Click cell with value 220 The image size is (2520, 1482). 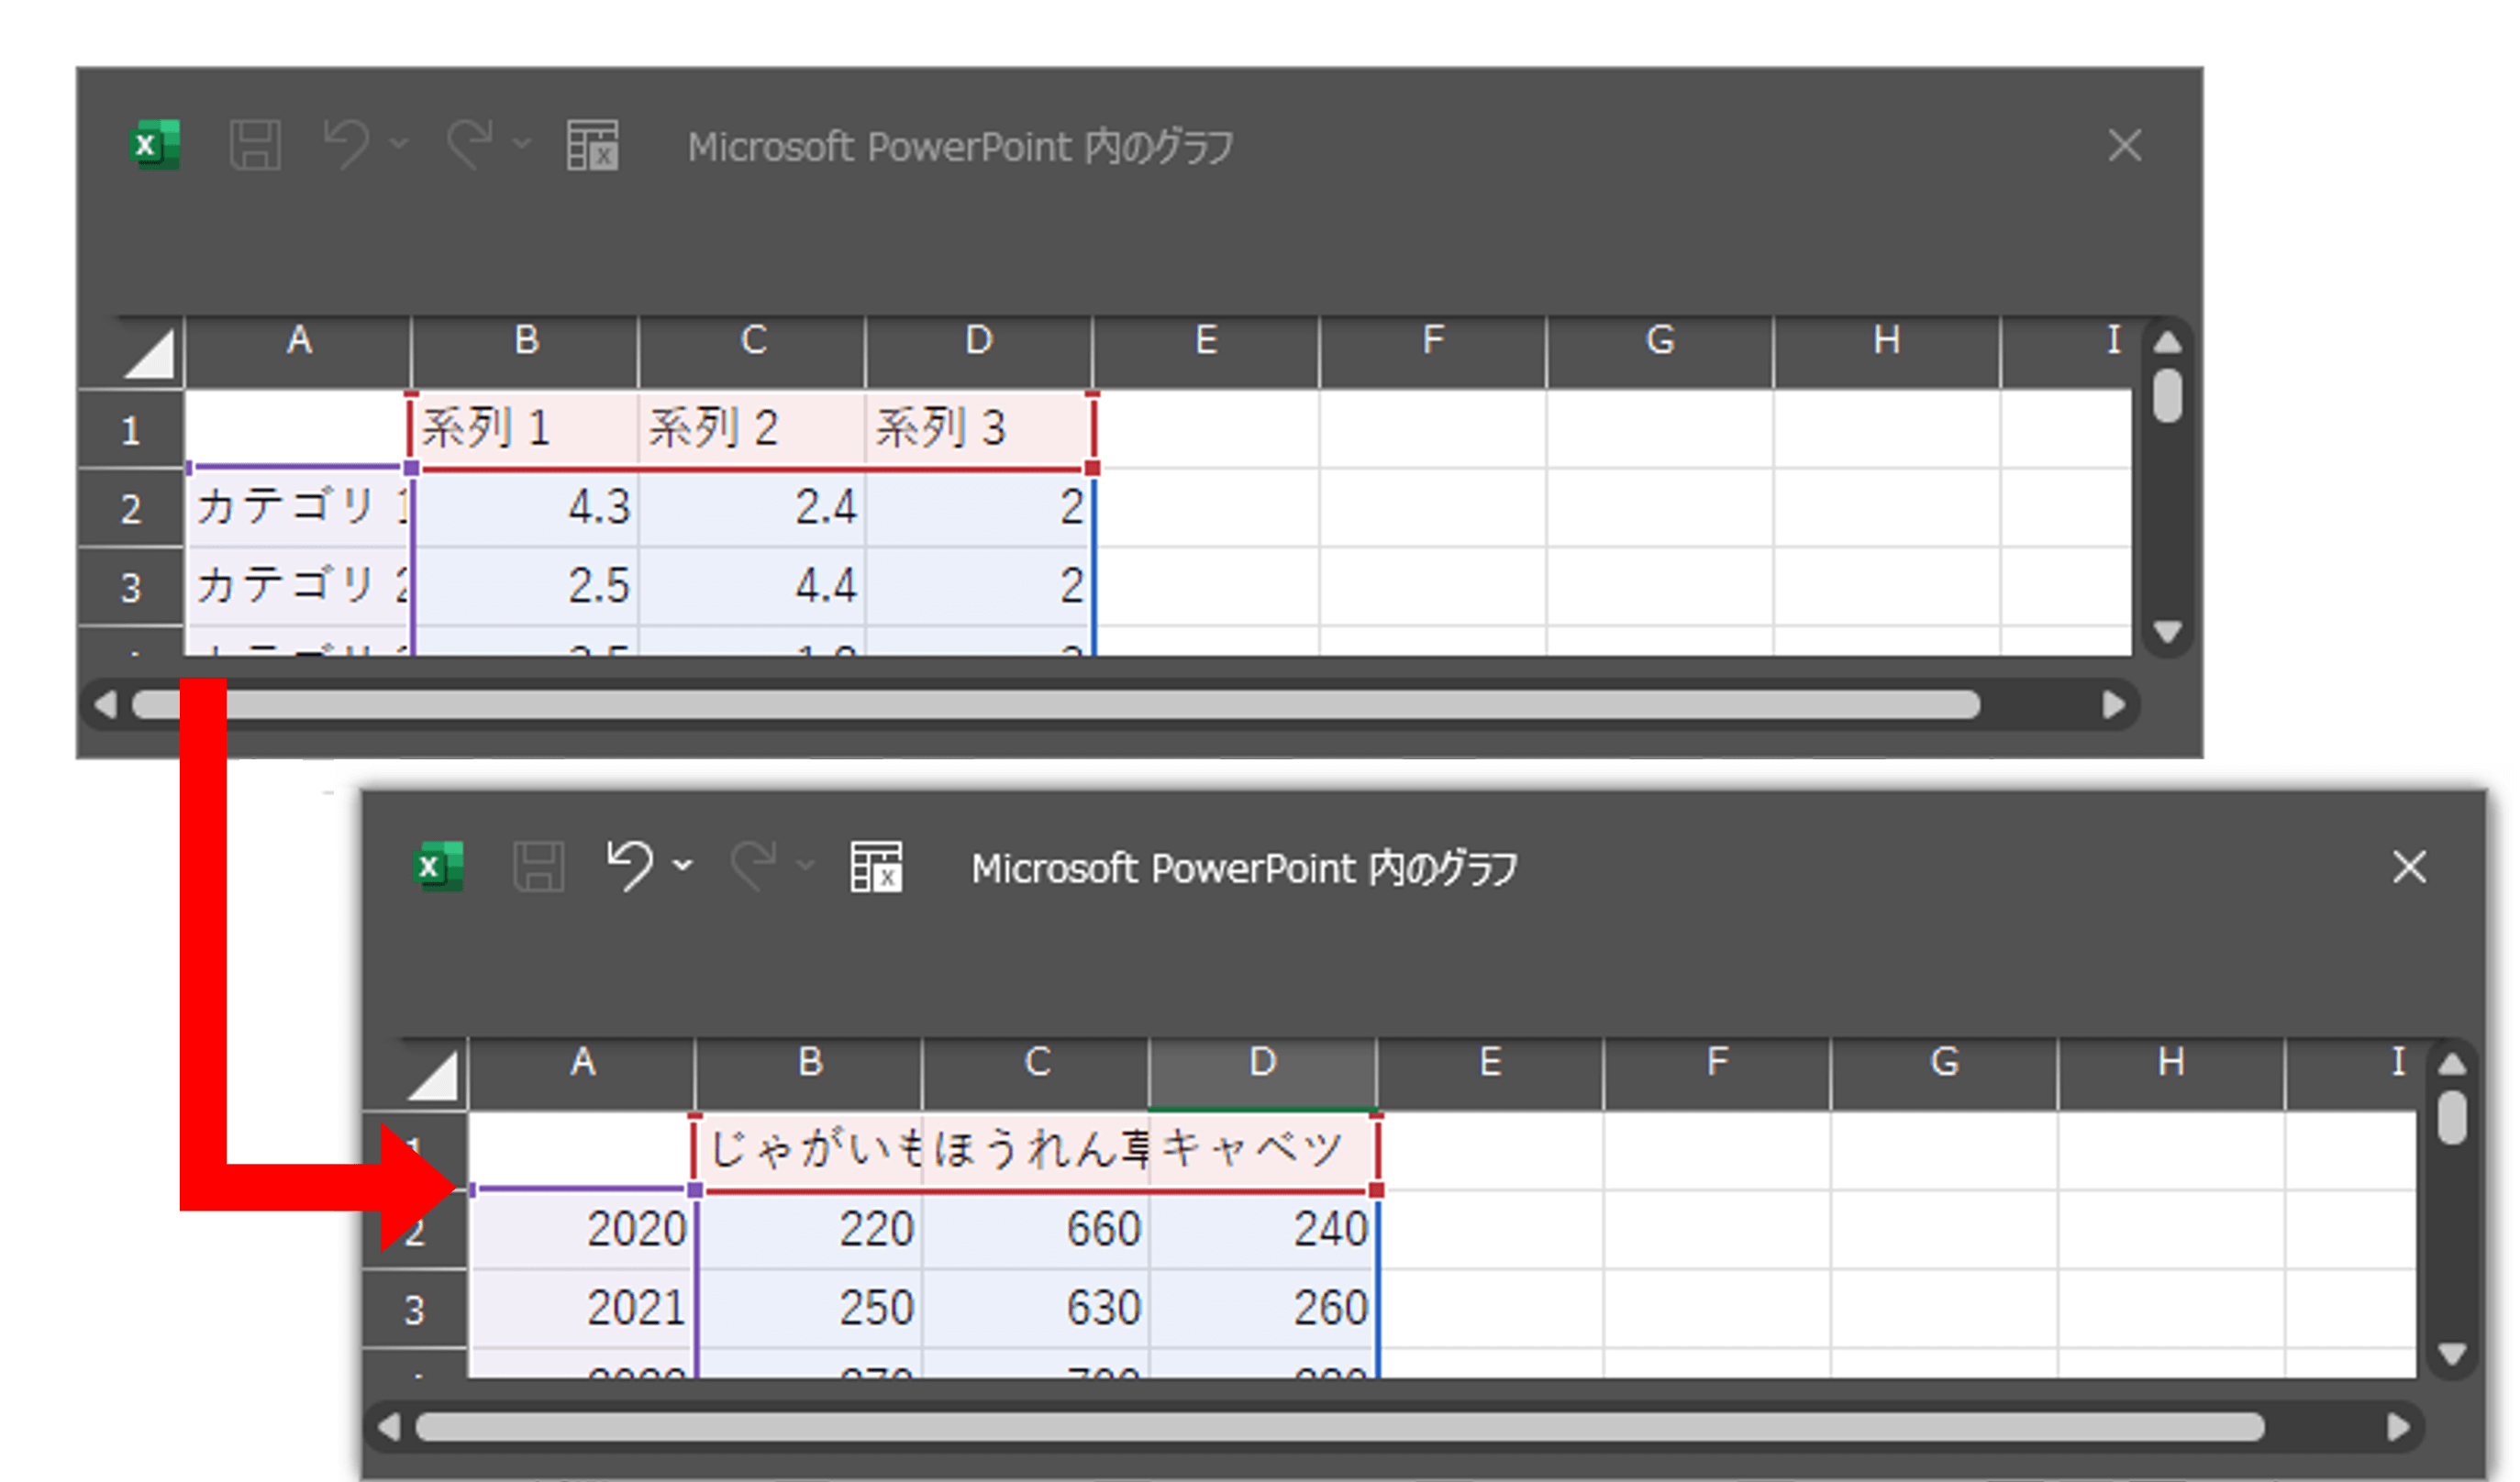(809, 1229)
